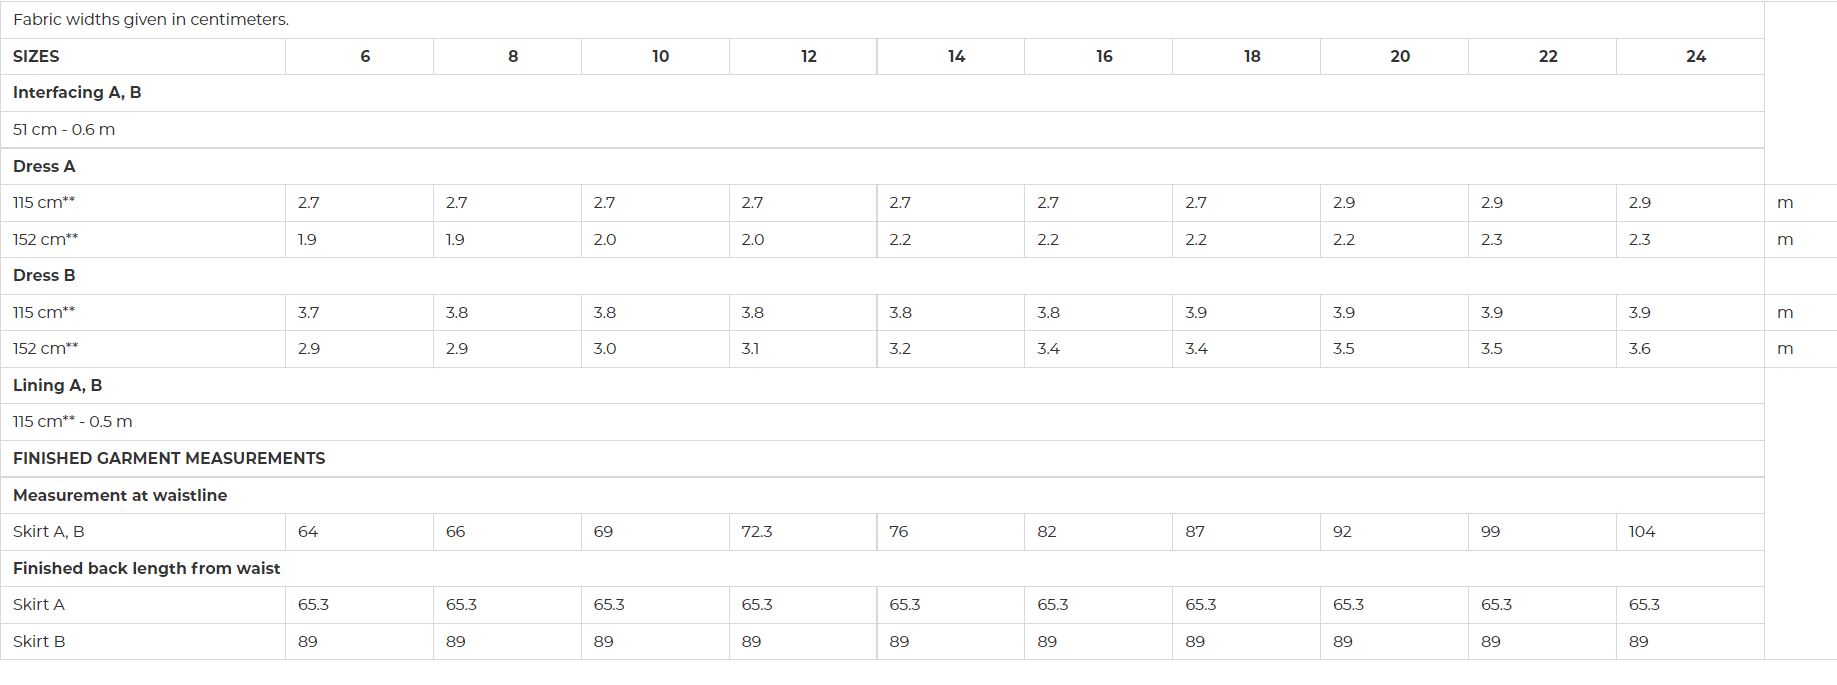Click the FINISHED GARMENT MEASUREMENTS heading
The image size is (1837, 685).
(169, 459)
